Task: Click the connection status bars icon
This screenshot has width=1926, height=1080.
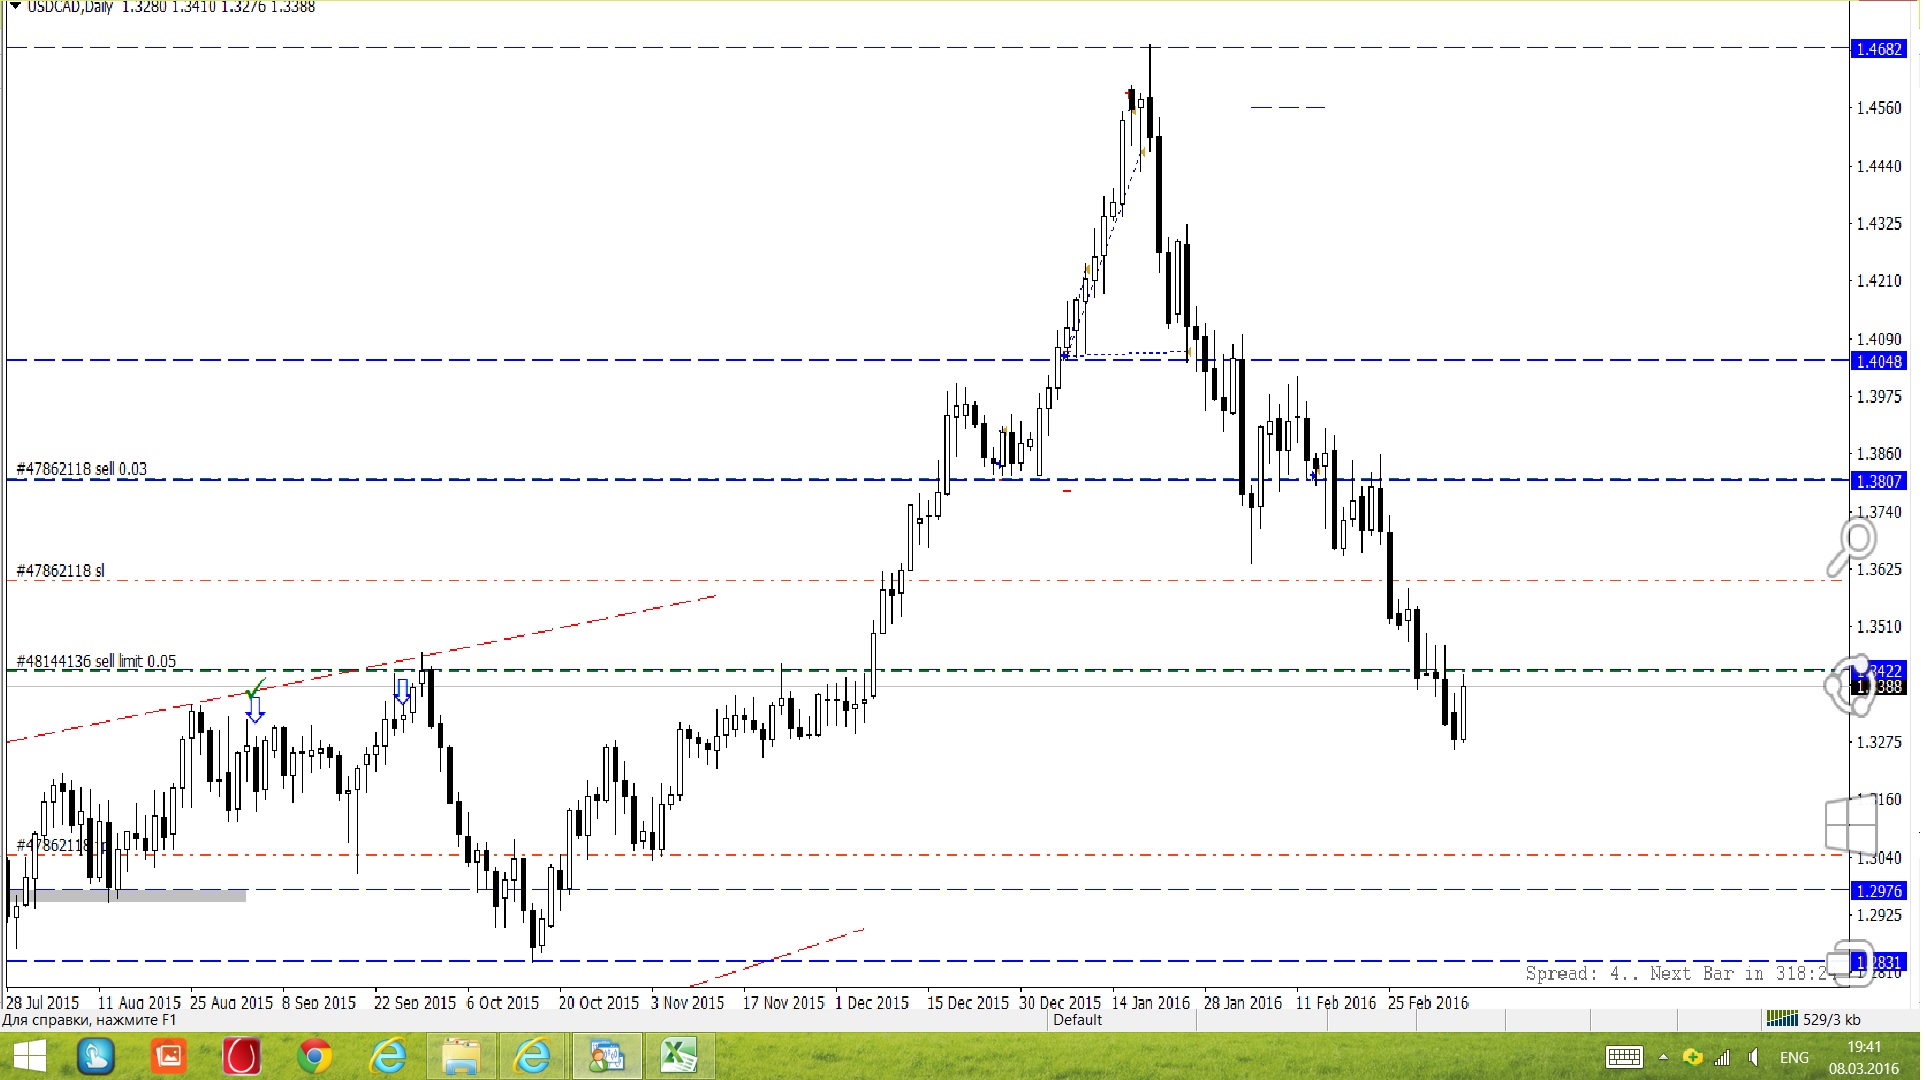Action: click(x=1782, y=1019)
